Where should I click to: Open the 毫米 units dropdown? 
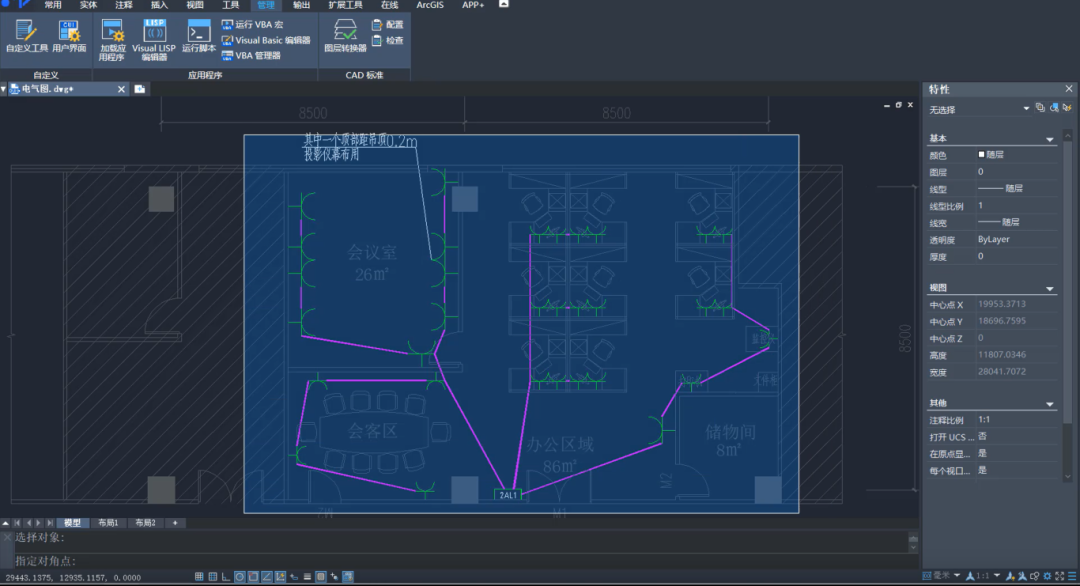957,576
